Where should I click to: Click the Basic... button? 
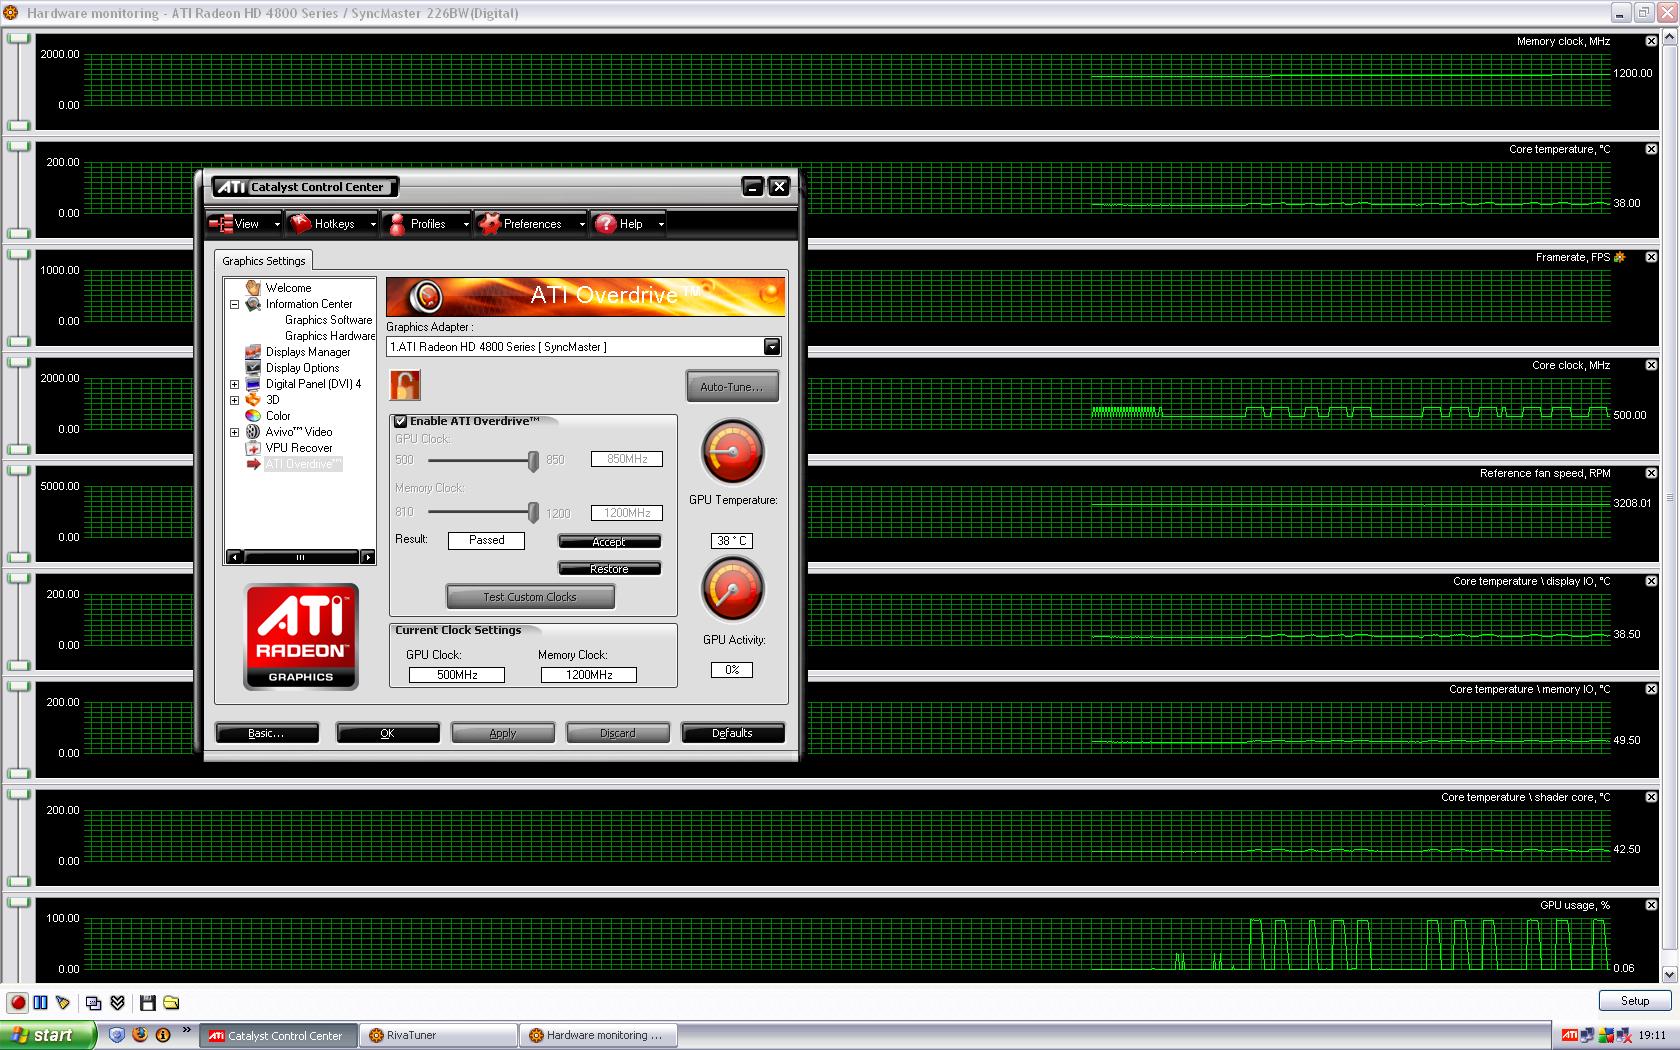point(266,733)
